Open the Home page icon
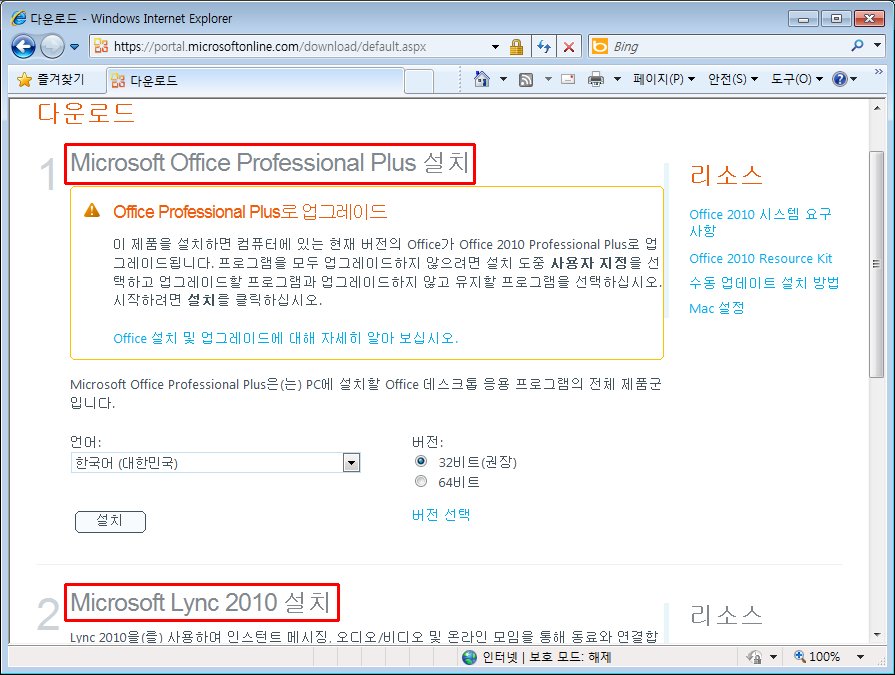Image resolution: width=895 pixels, height=675 pixels. tap(482, 79)
